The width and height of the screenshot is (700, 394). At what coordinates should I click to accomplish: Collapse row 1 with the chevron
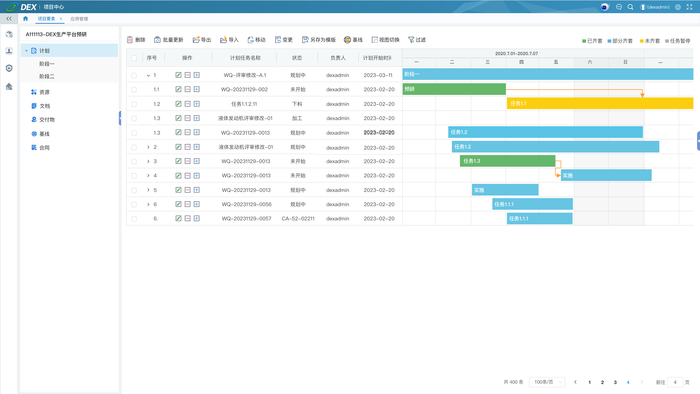point(148,75)
